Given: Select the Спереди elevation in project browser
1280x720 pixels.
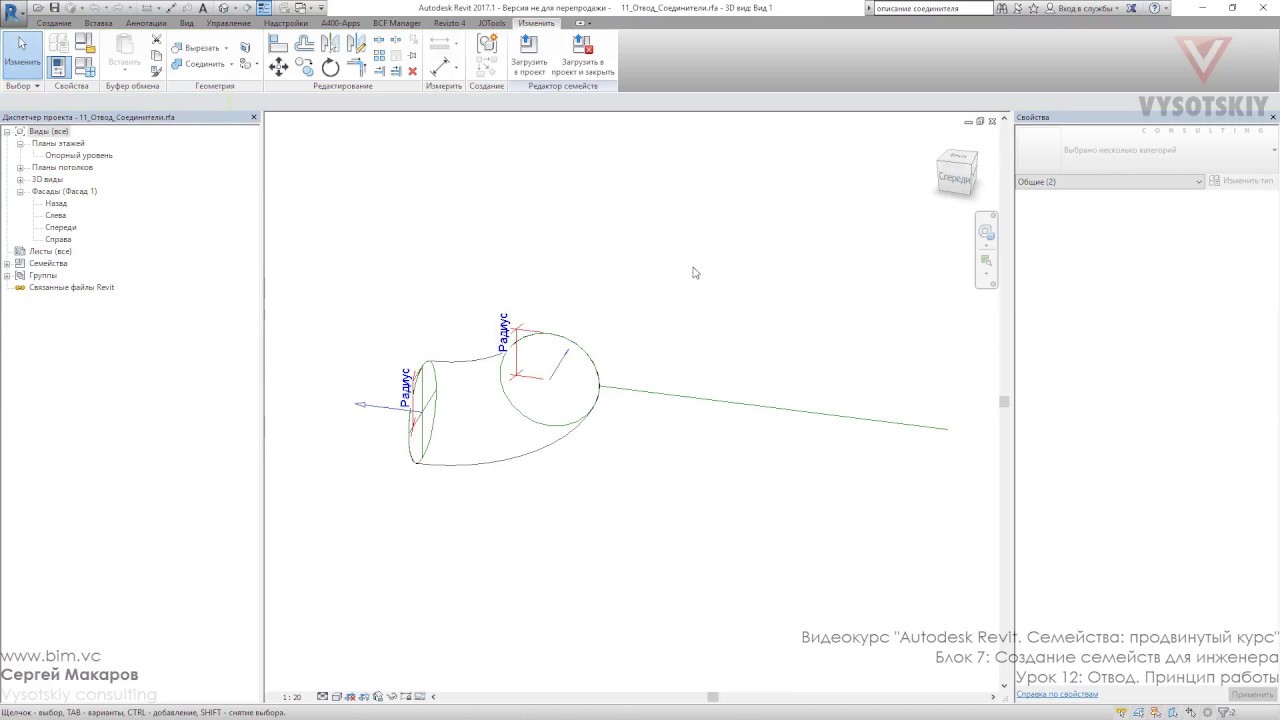Looking at the screenshot, I should tap(61, 228).
